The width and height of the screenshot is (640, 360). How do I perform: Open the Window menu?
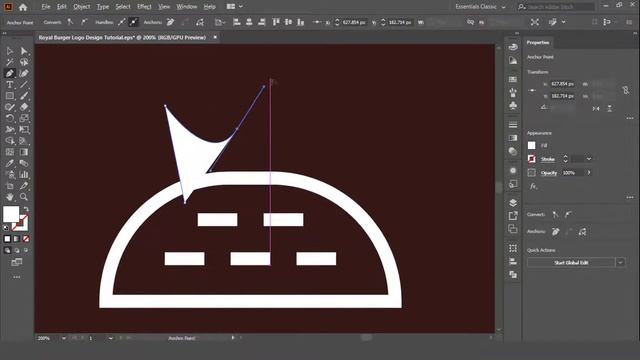click(x=187, y=7)
